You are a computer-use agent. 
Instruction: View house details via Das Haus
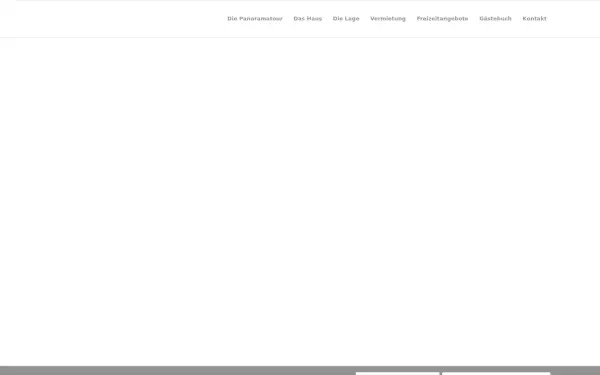tap(308, 18)
